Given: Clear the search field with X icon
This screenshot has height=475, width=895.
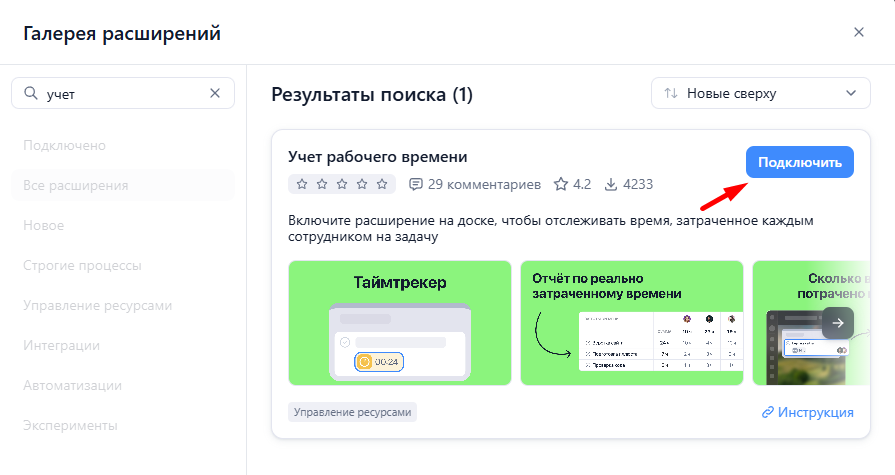Looking at the screenshot, I should tap(215, 93).
